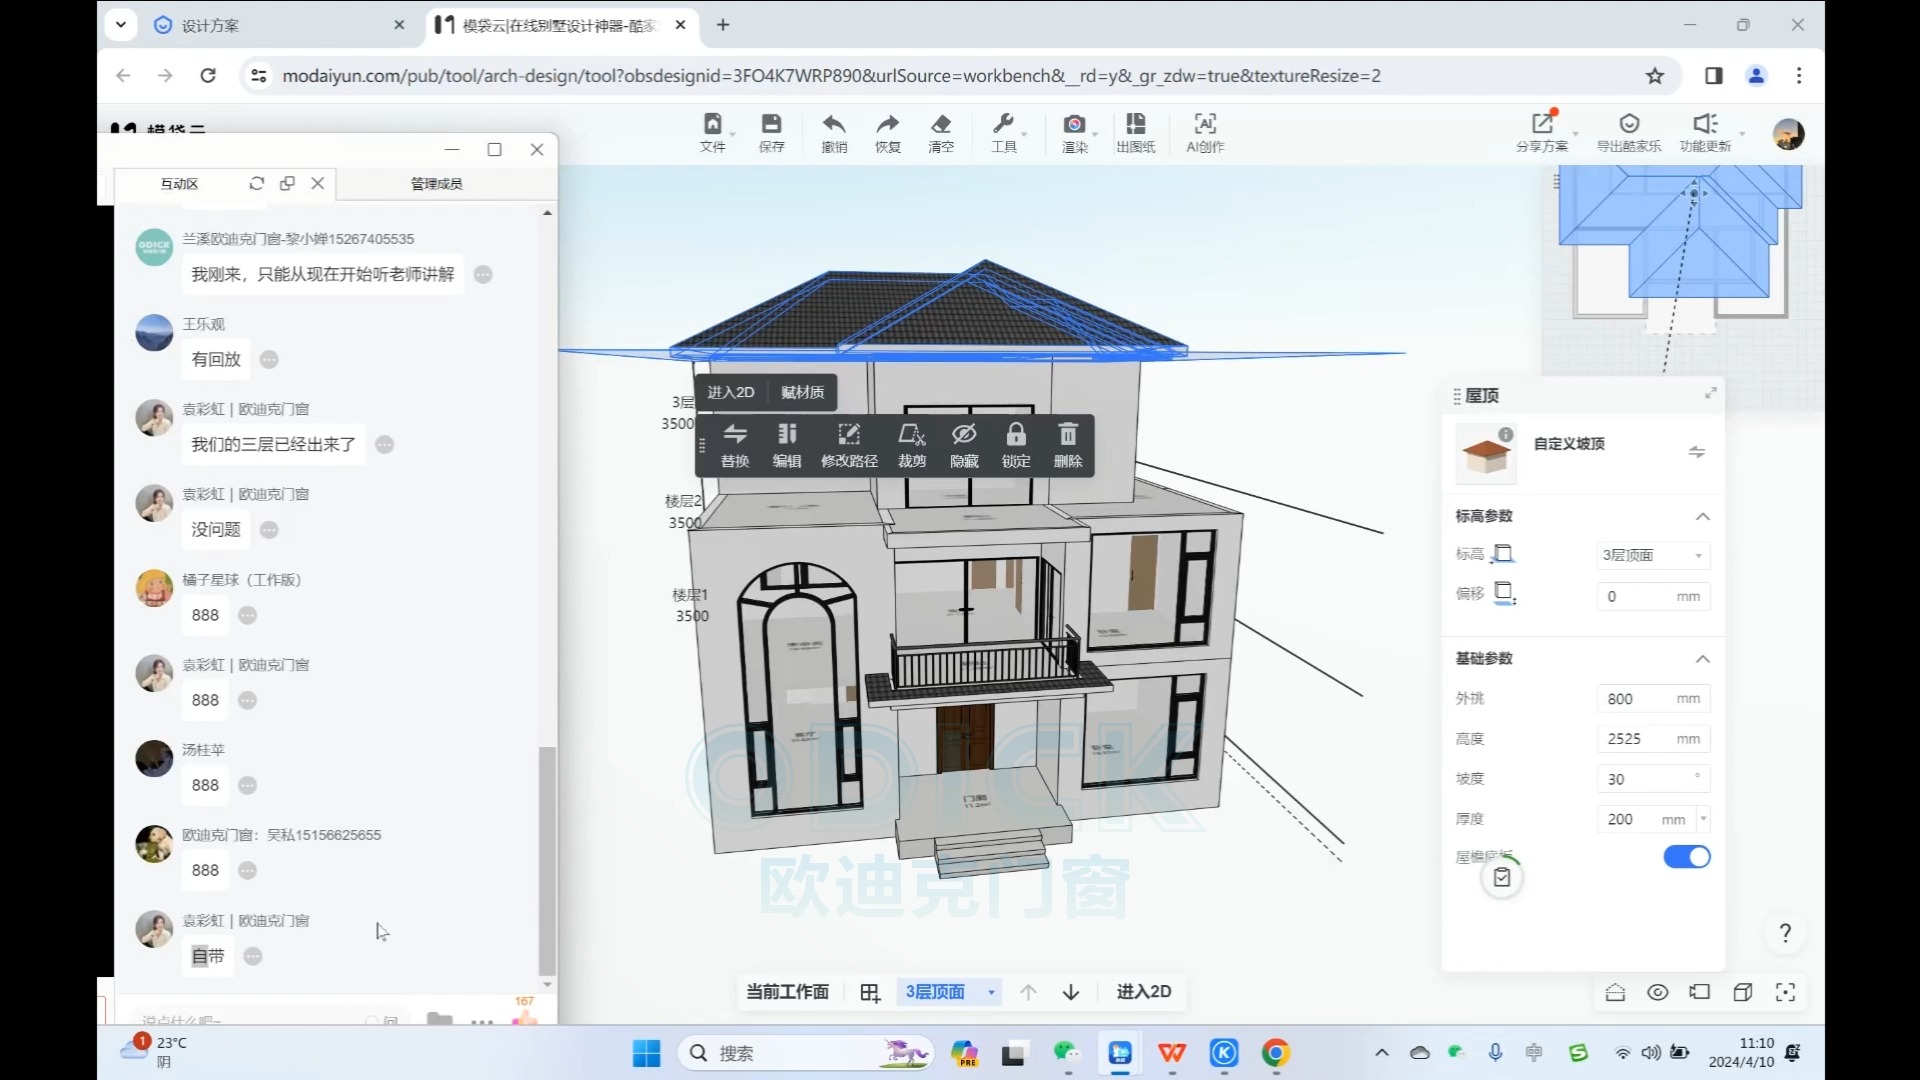Click the 进入2D button at bottom
Image resolution: width=1920 pixels, height=1080 pixels.
coord(1143,992)
